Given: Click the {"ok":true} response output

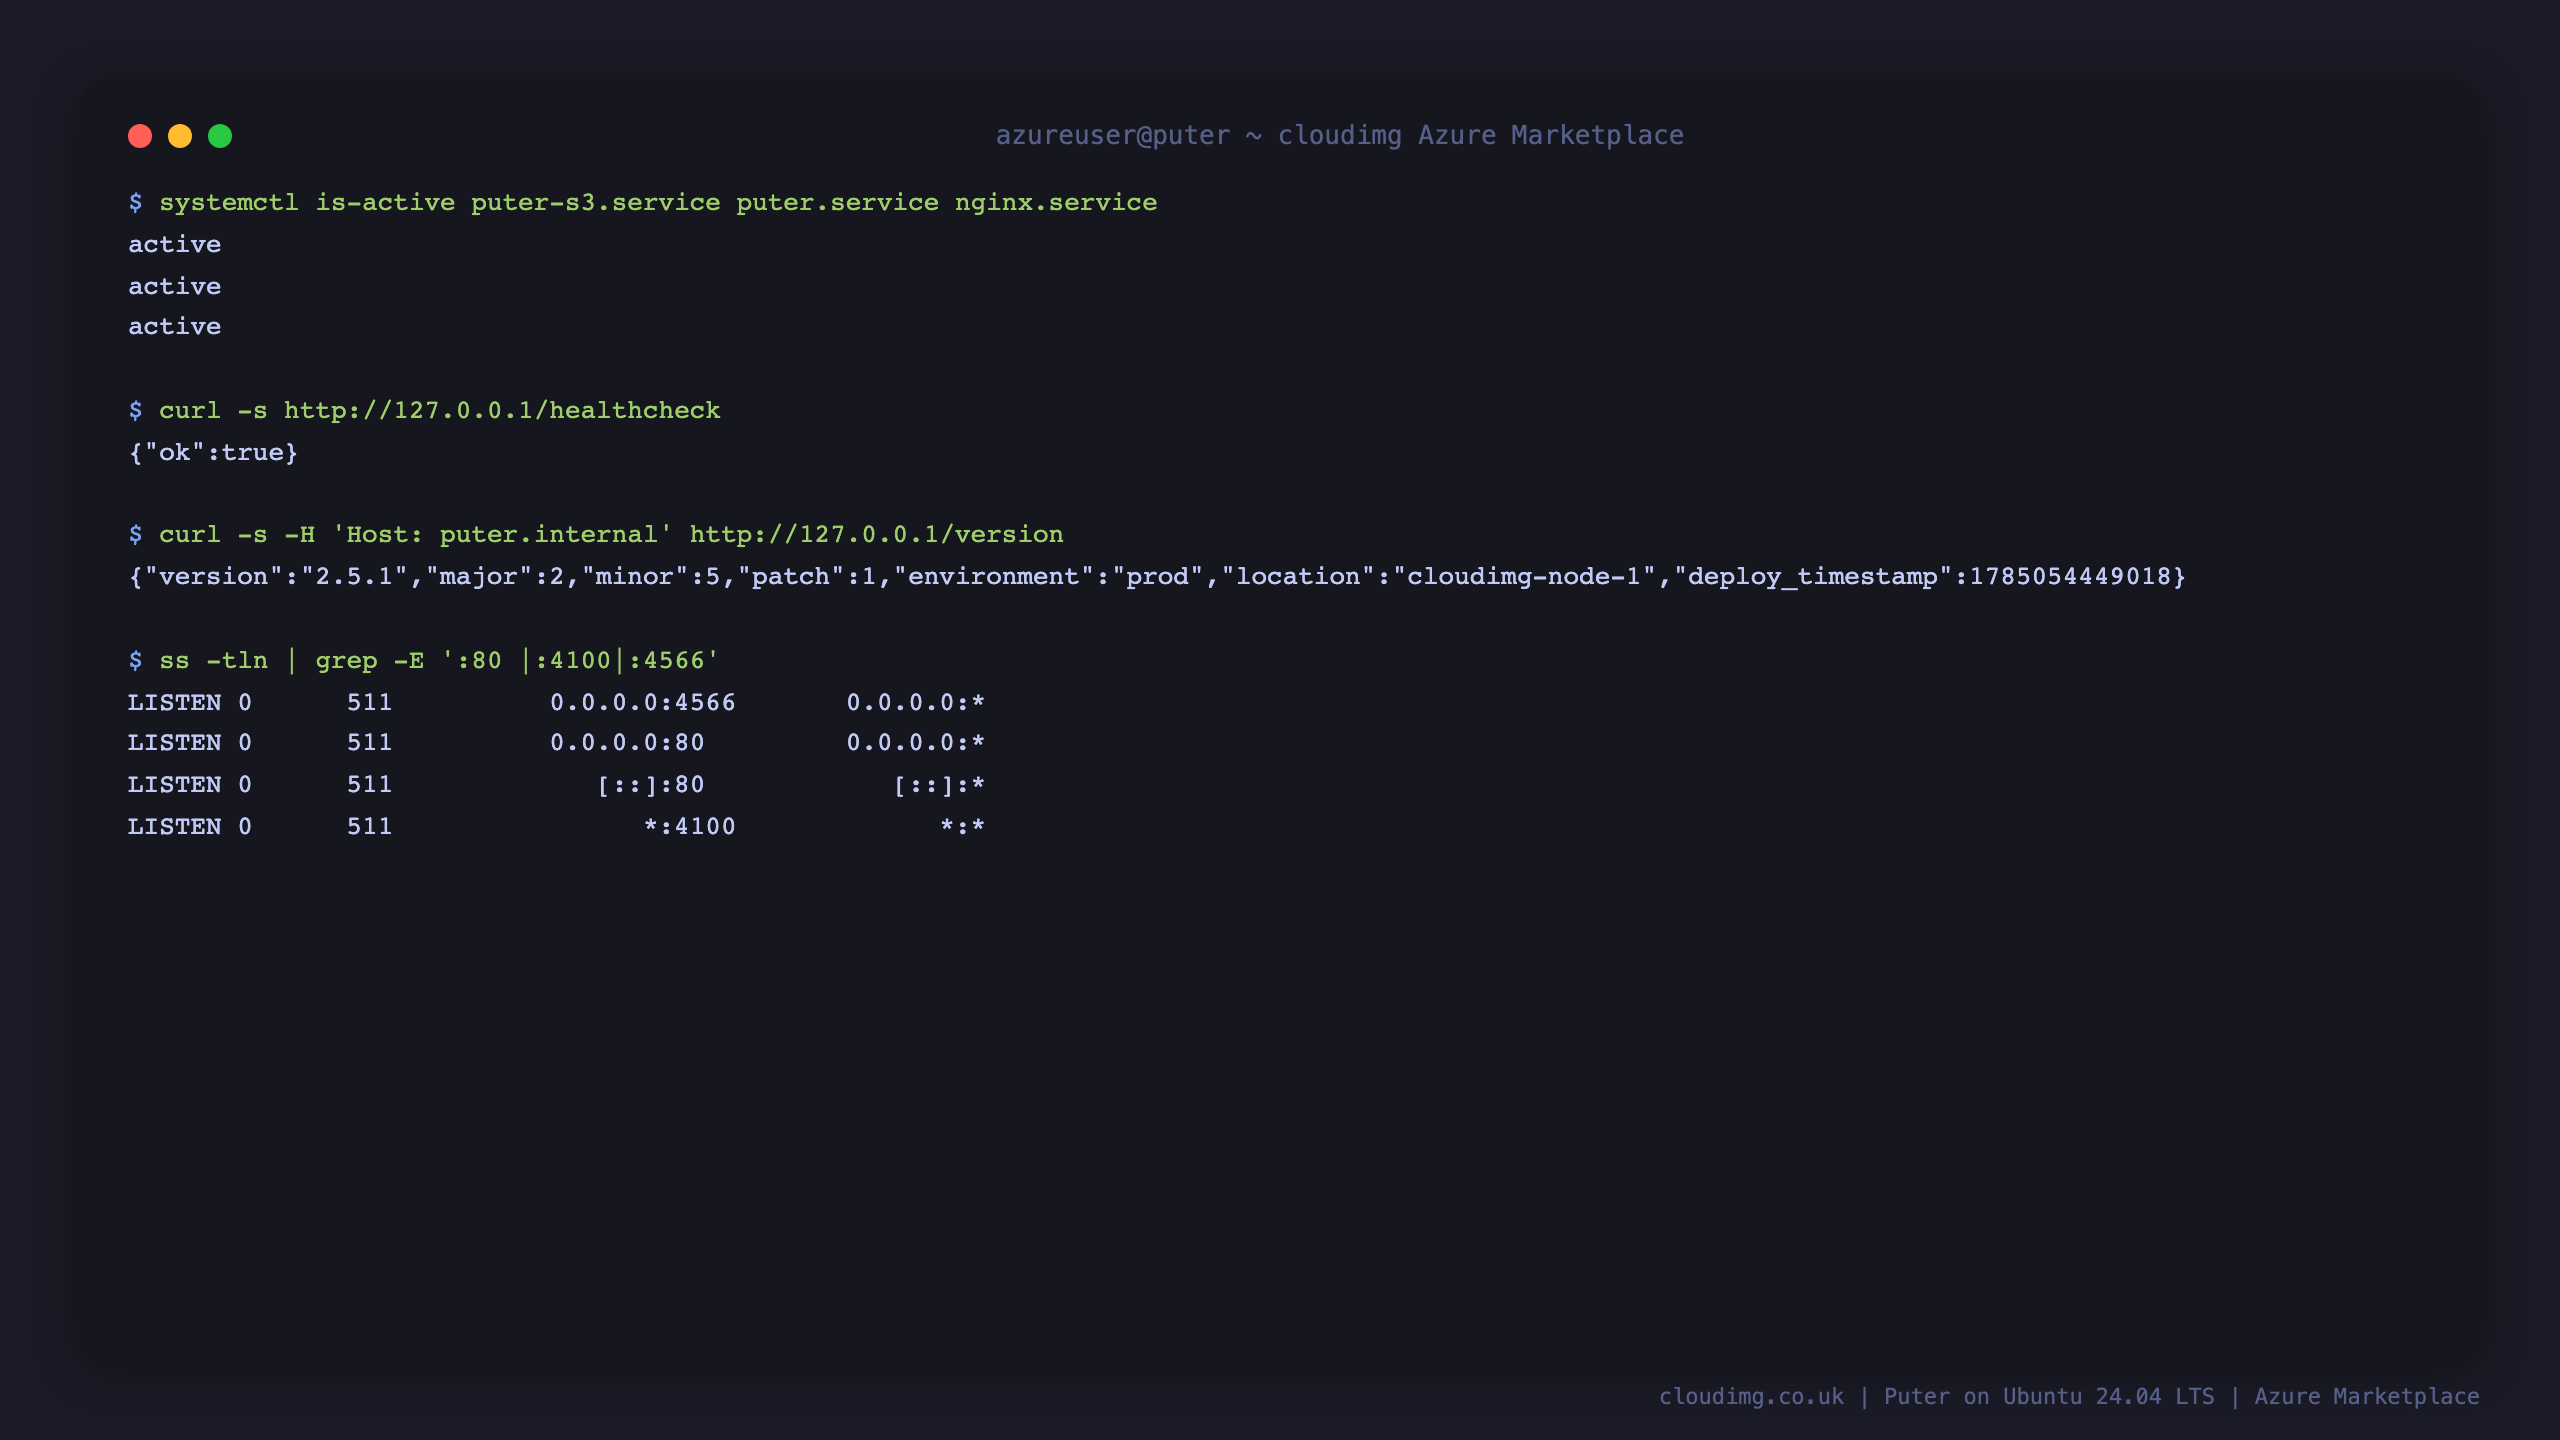Looking at the screenshot, I should click(x=213, y=453).
